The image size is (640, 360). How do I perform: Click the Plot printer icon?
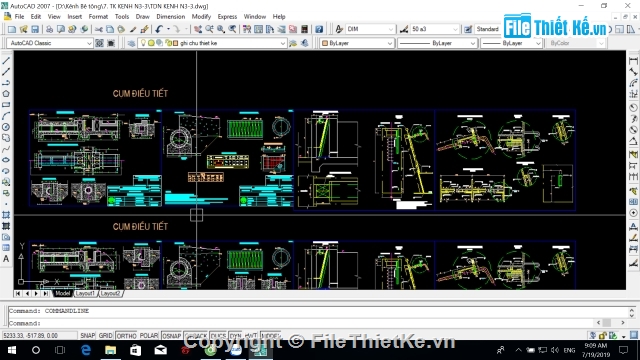49,29
